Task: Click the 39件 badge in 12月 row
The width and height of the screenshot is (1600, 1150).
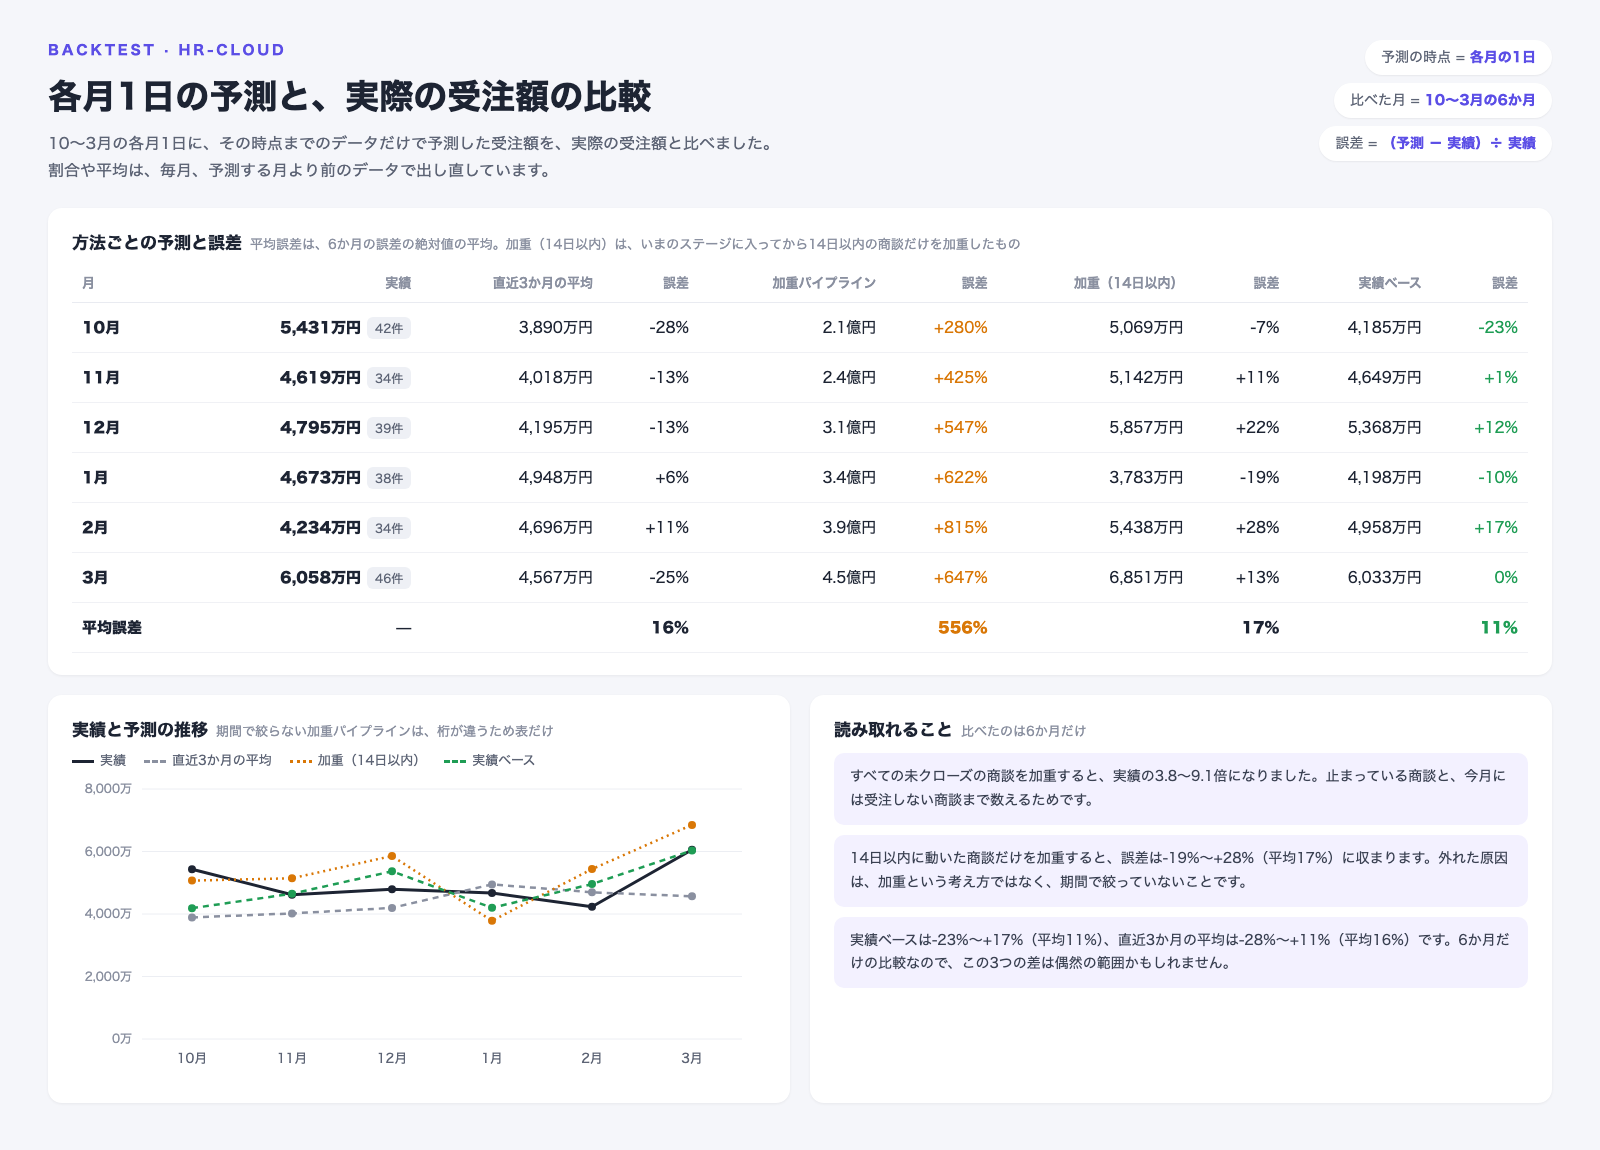Action: pyautogui.click(x=389, y=428)
